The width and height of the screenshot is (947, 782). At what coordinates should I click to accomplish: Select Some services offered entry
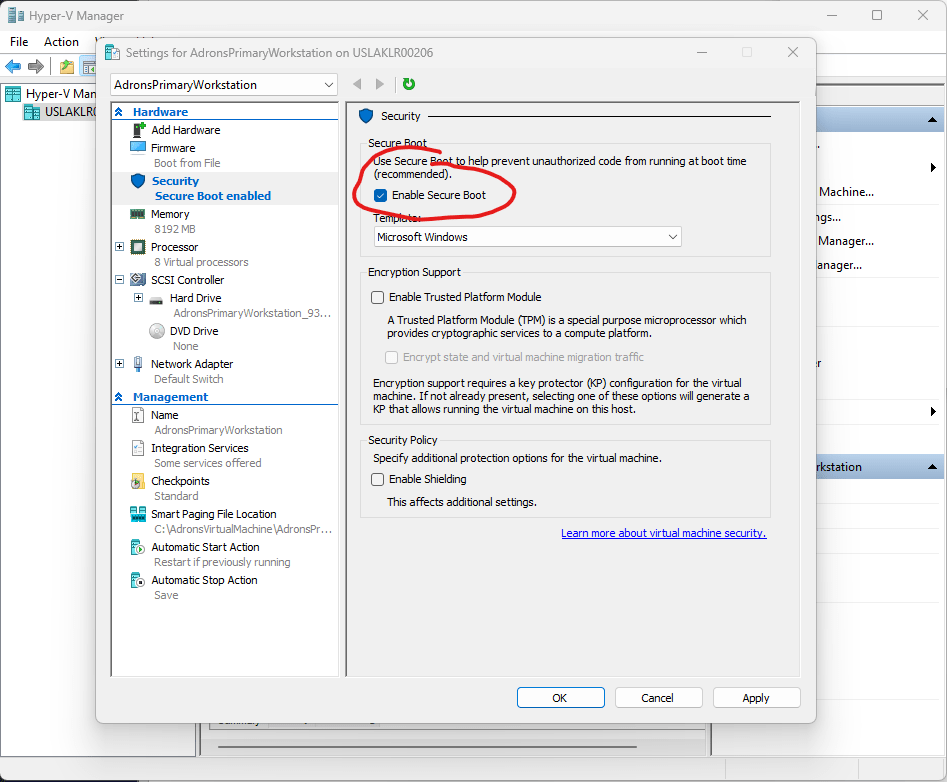coord(208,463)
